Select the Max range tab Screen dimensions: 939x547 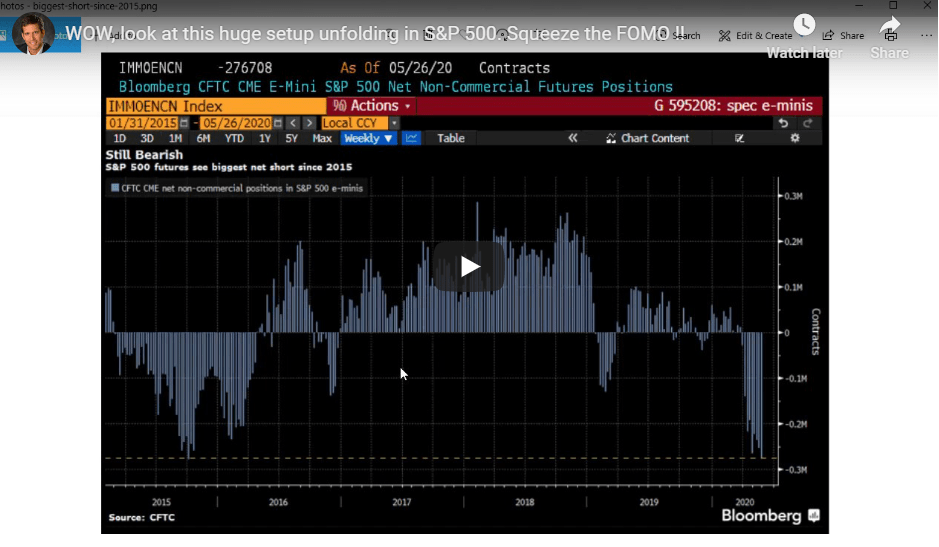[322, 138]
